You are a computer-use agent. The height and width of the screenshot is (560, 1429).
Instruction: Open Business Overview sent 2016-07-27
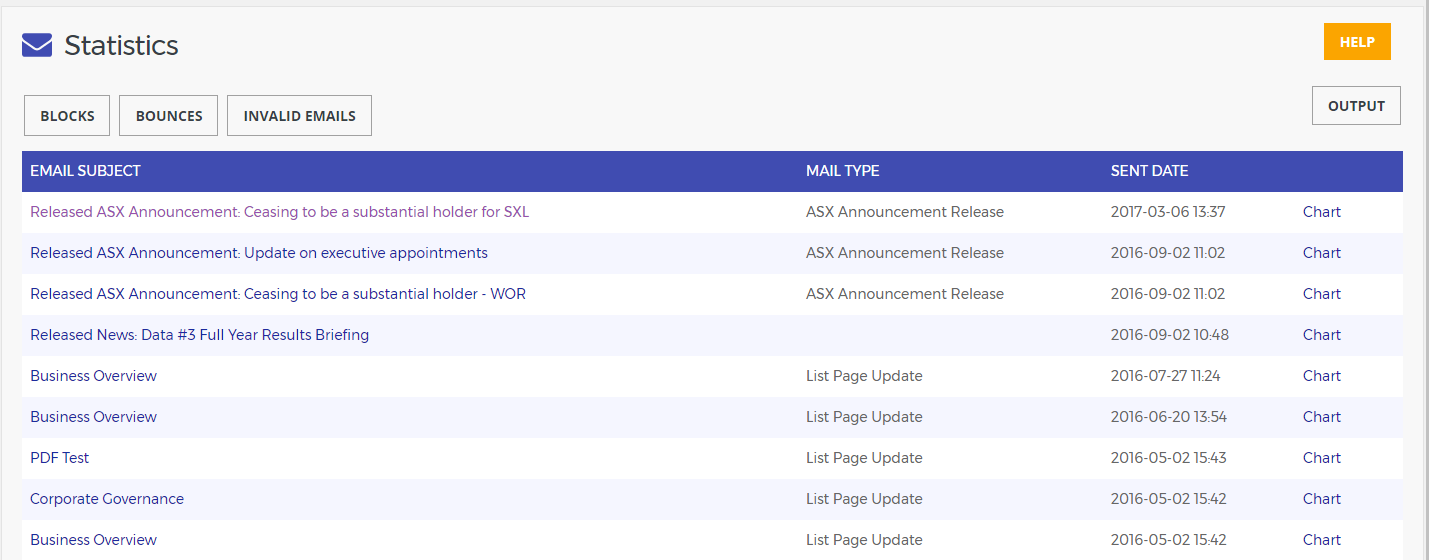click(93, 376)
